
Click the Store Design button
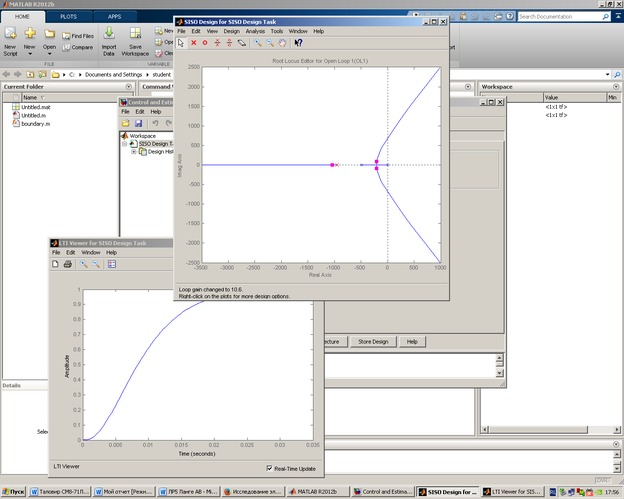point(373,341)
